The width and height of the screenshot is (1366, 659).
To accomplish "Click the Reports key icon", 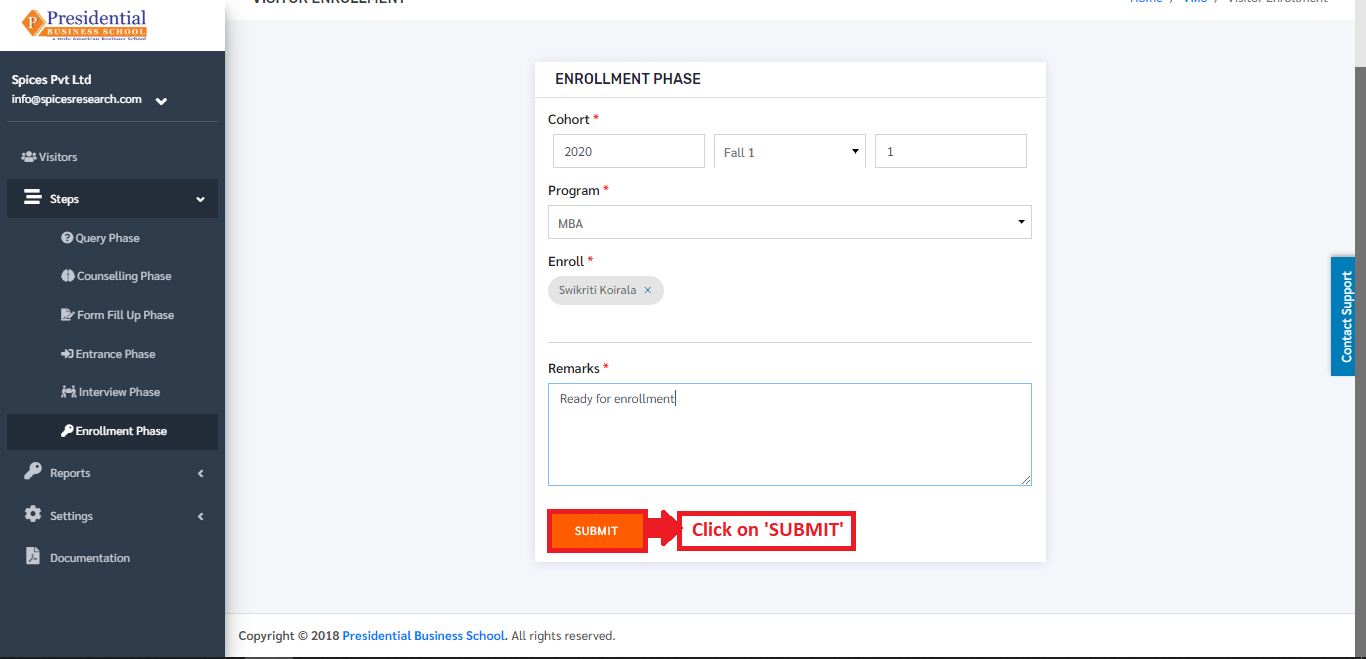I will [33, 472].
